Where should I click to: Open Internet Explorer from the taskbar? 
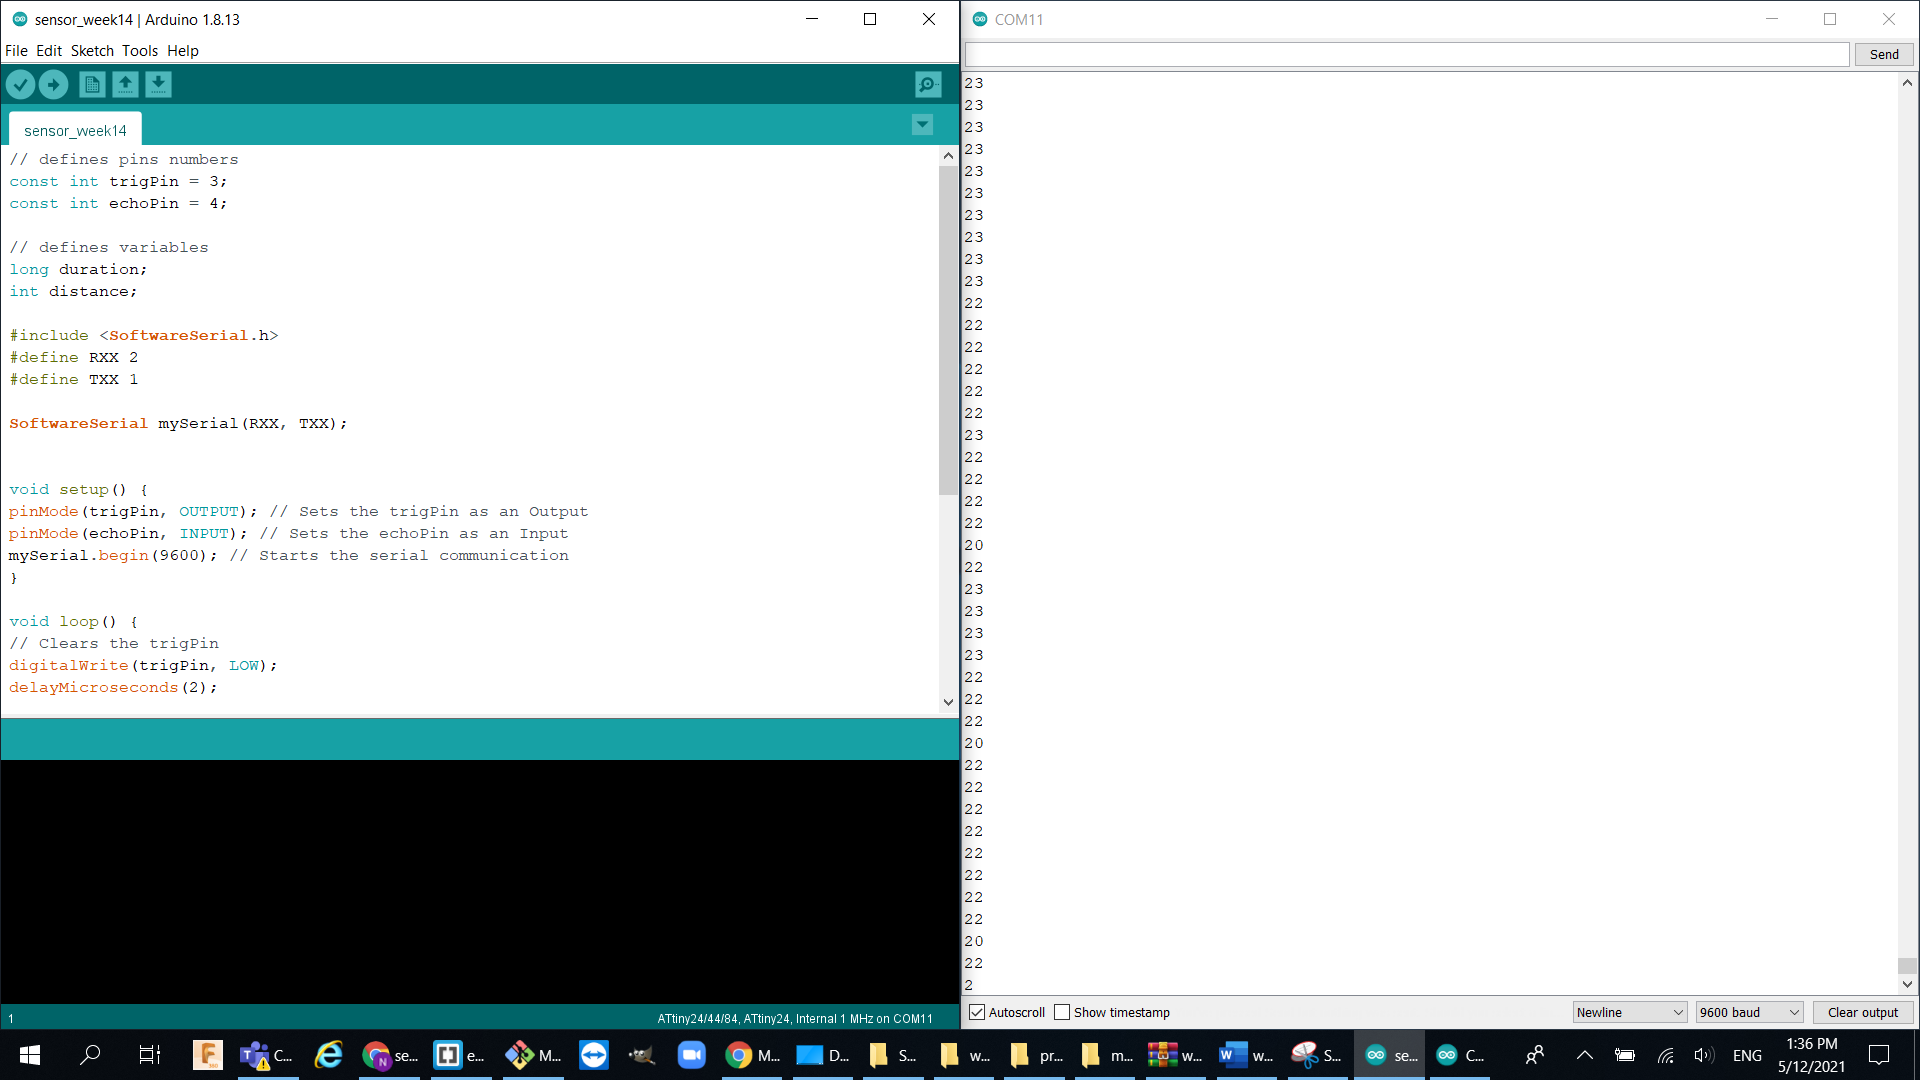[x=328, y=1055]
